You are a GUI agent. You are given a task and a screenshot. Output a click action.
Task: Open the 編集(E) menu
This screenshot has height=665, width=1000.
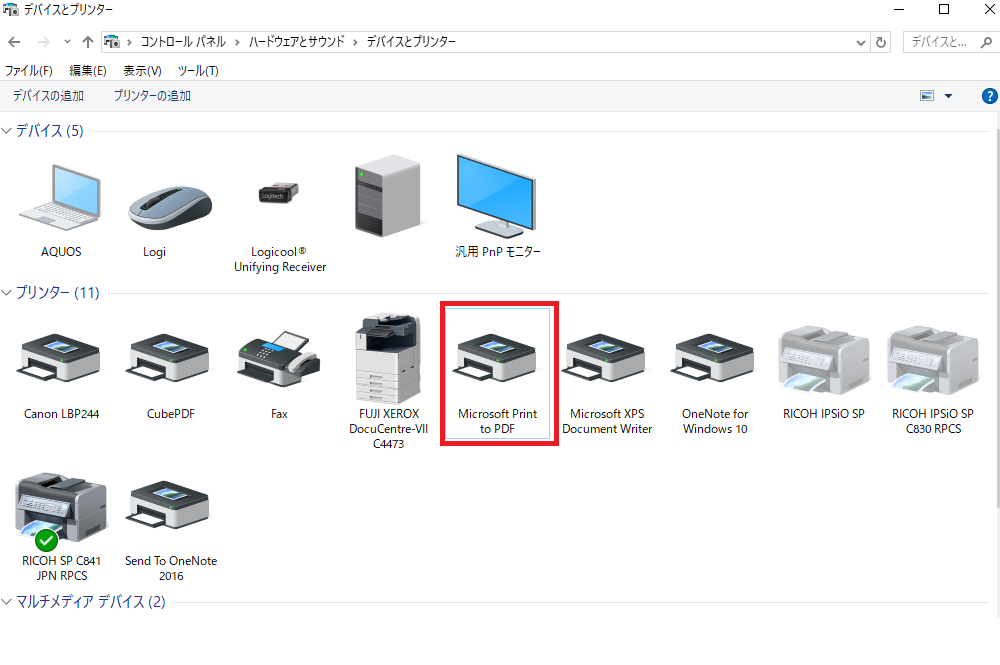point(88,71)
